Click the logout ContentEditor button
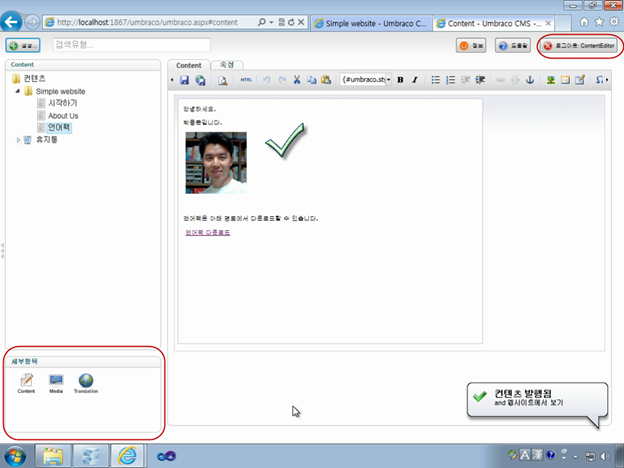The width and height of the screenshot is (624, 468). (x=579, y=45)
